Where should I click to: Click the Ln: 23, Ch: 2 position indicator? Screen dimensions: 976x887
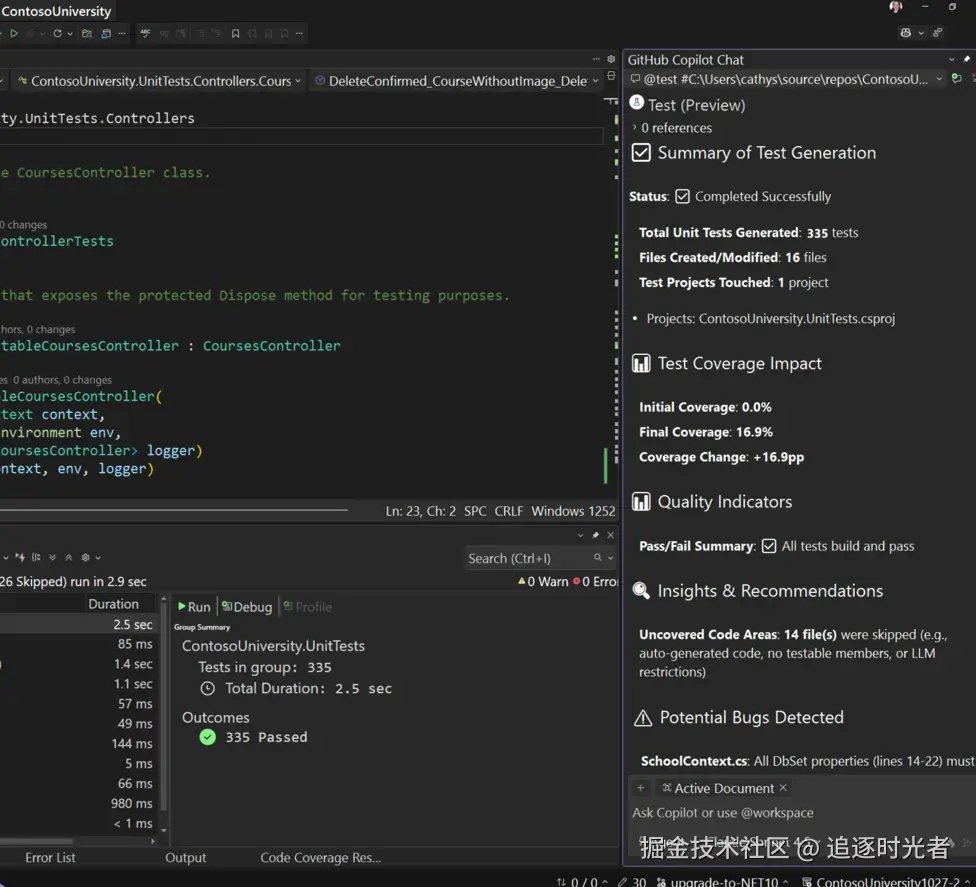coord(420,511)
